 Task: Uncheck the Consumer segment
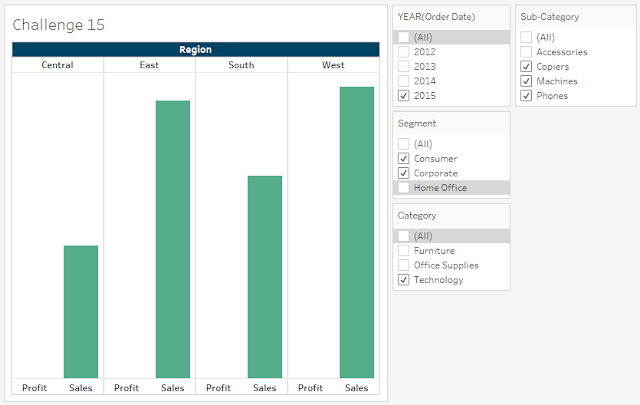403,158
